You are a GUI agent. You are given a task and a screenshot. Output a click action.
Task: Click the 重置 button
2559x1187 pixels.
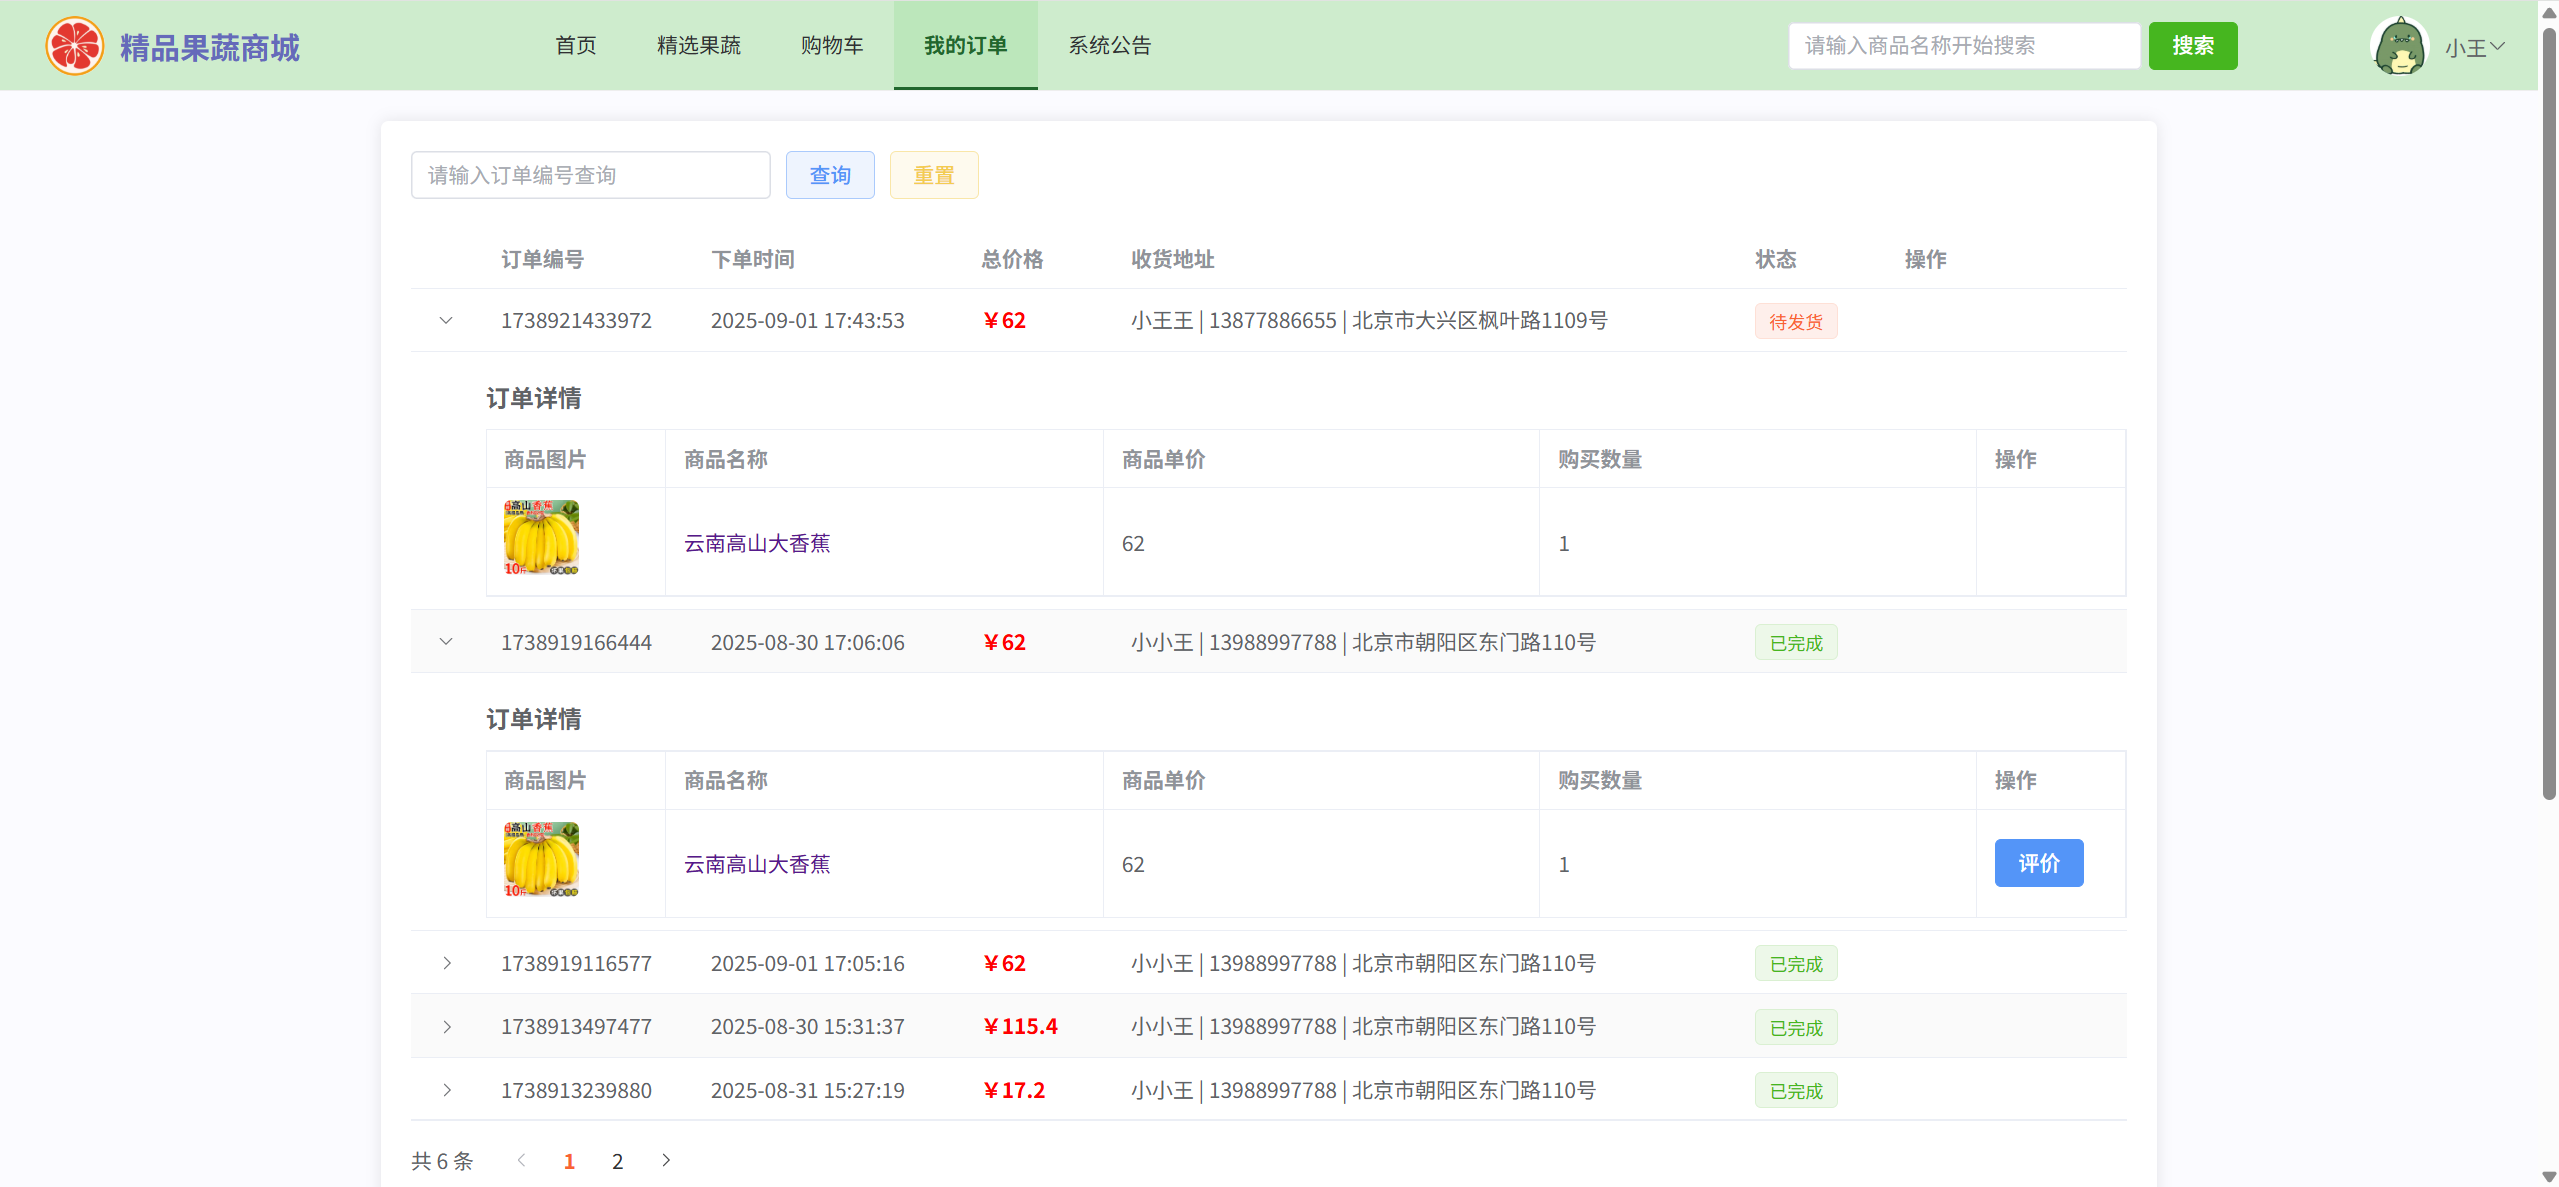[x=933, y=175]
